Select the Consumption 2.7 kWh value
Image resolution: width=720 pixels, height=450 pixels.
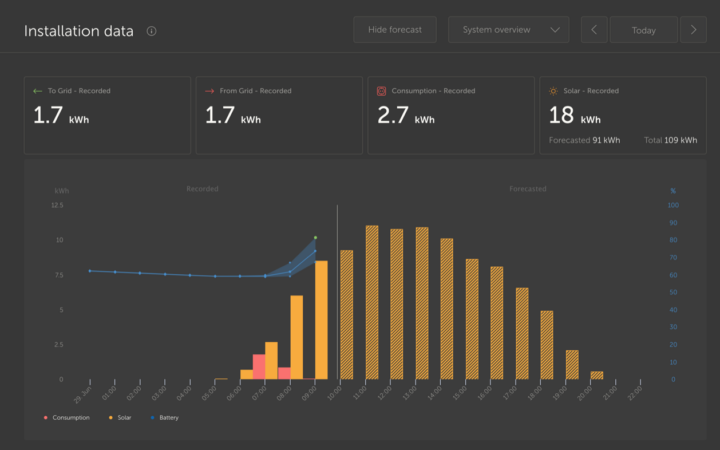click(406, 115)
